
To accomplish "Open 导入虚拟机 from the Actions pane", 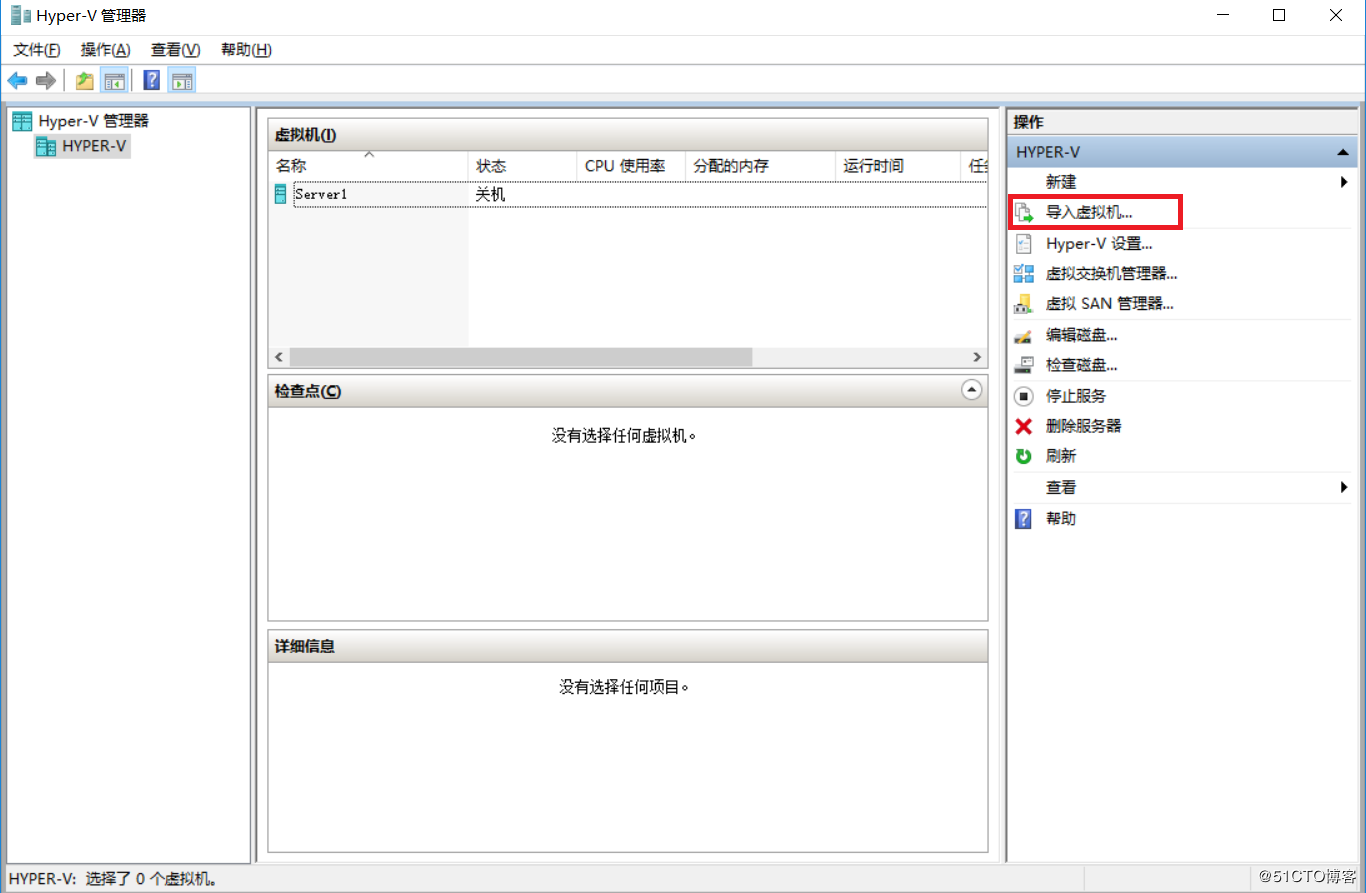I will [x=1092, y=212].
